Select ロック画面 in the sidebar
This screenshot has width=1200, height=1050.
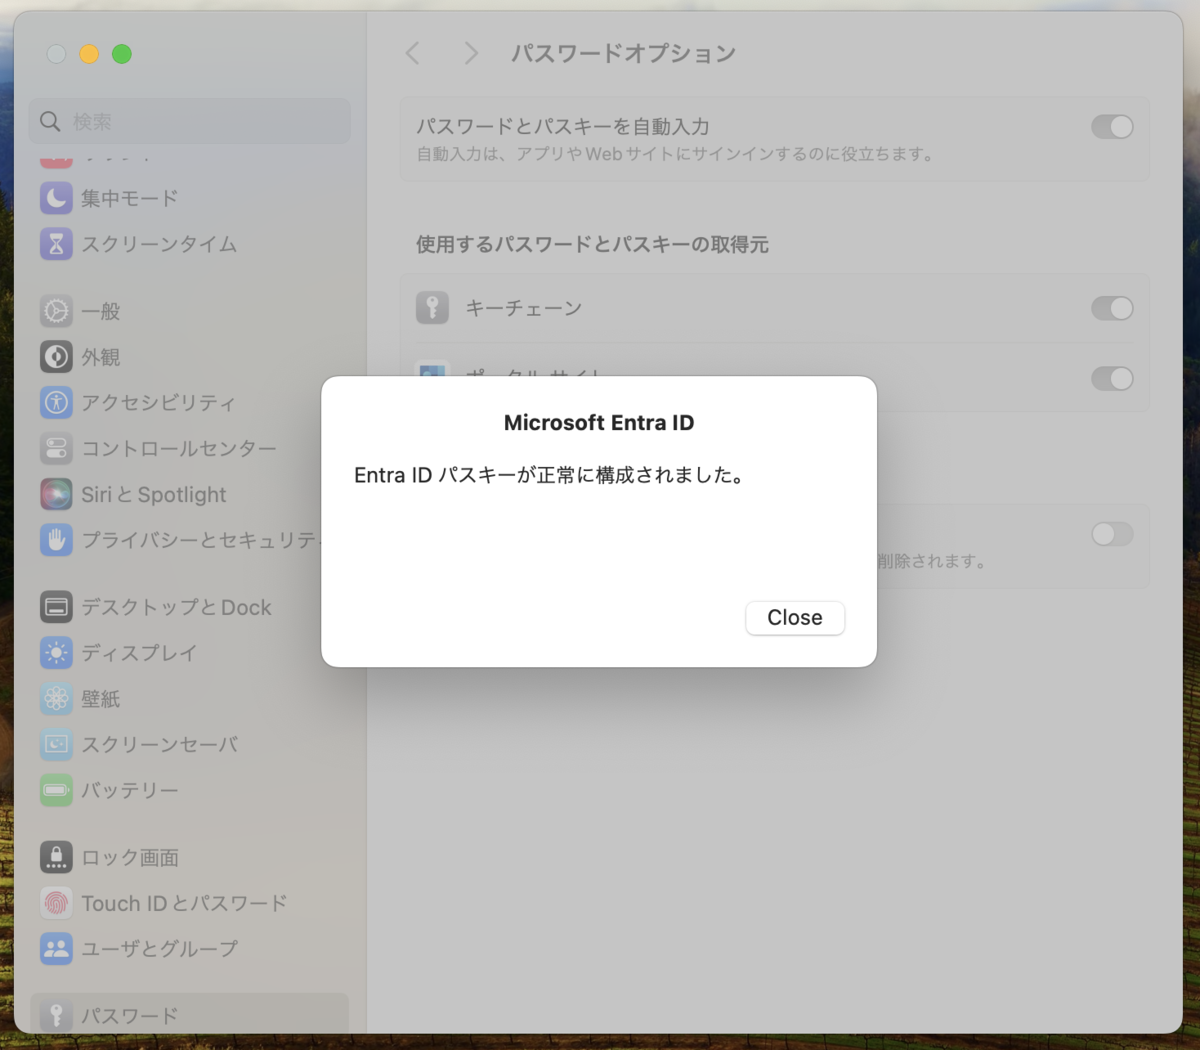[x=130, y=857]
